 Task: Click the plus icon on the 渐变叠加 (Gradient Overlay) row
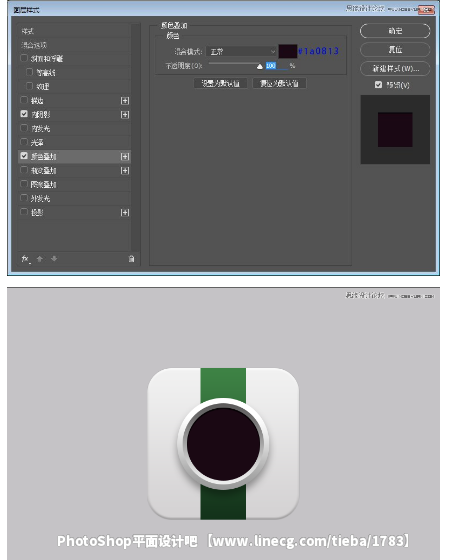tap(125, 171)
